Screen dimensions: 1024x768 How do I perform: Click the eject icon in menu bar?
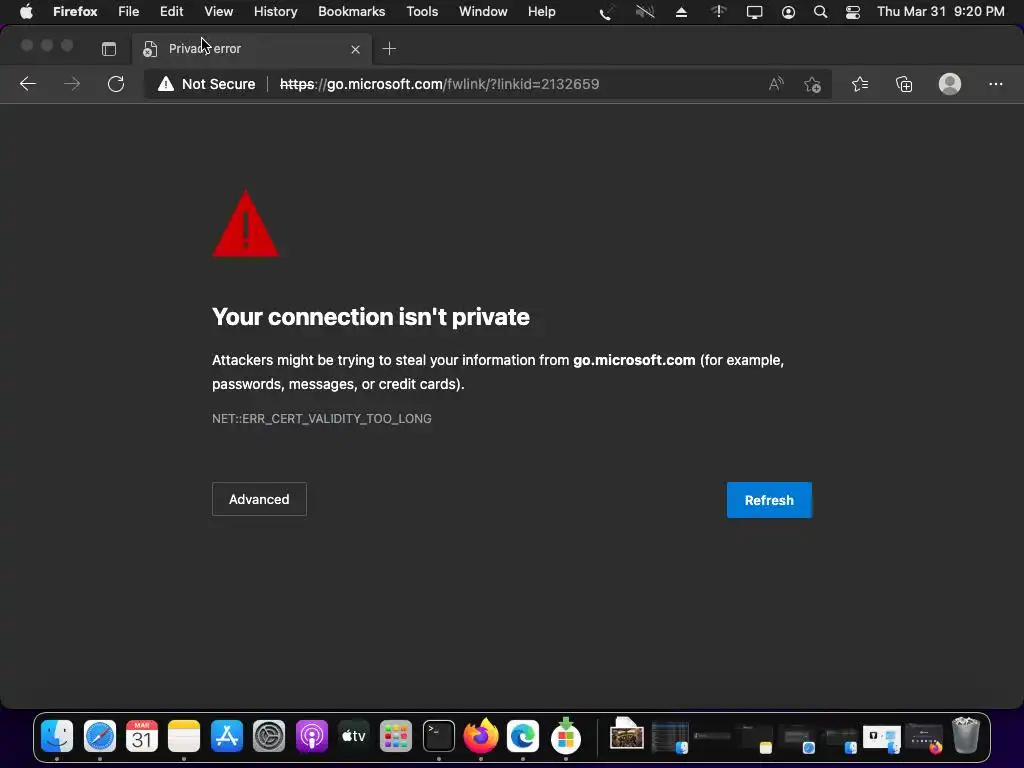(x=681, y=12)
